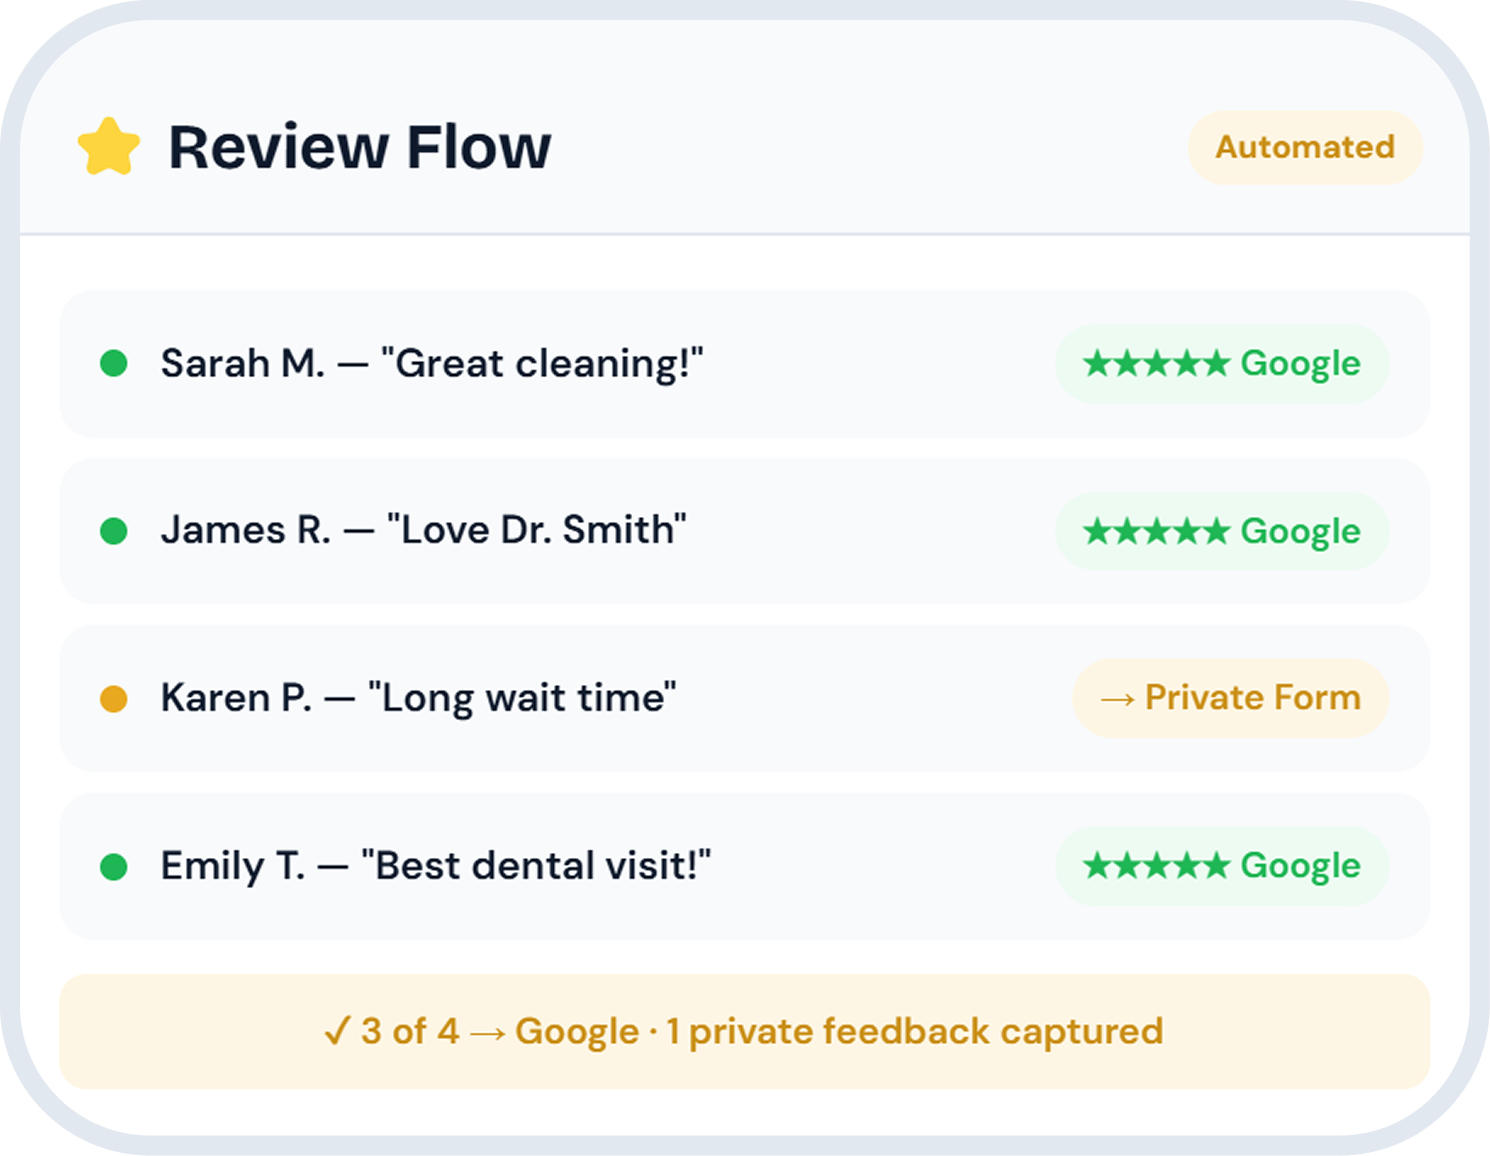1490x1156 pixels.
Task: Select the James R. "Love Dr. Smith" review text
Action: (424, 530)
